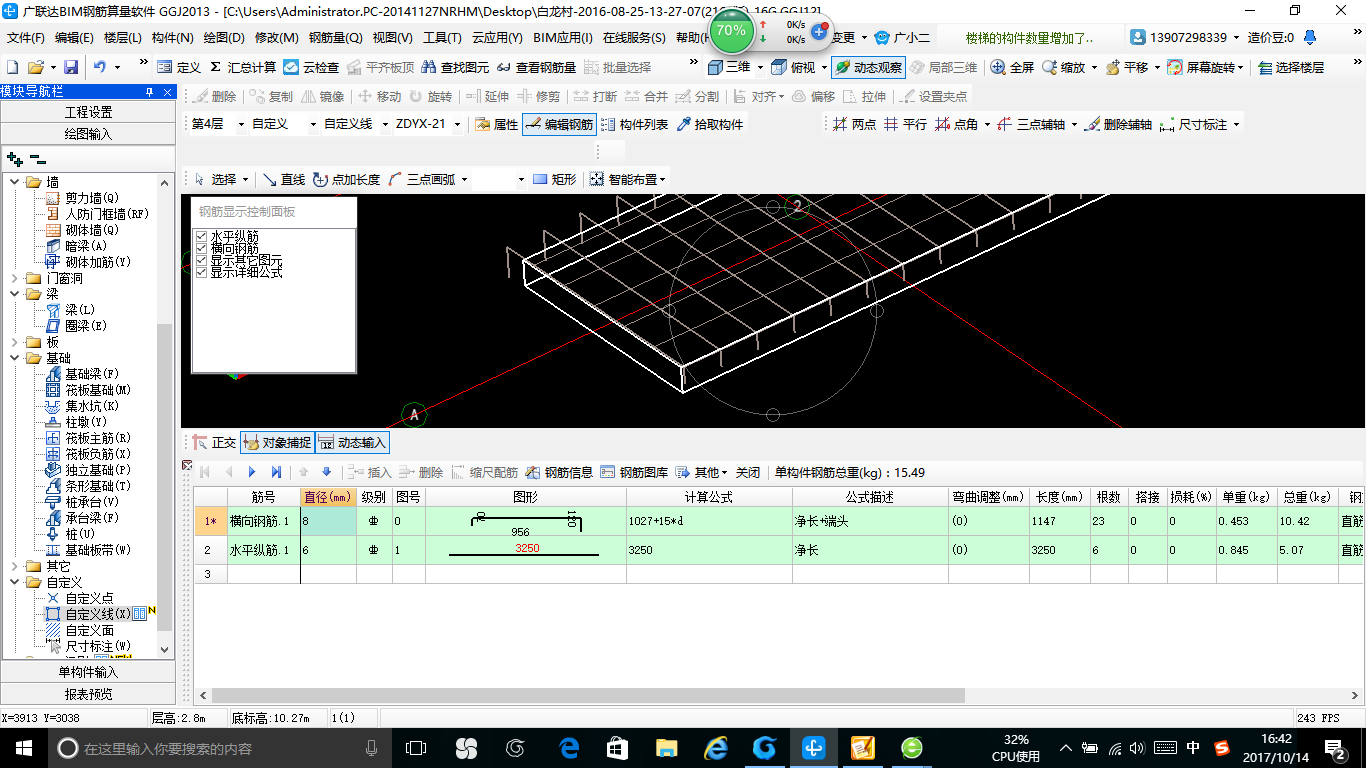Screen dimensions: 1366x768
Task: Collapse the 墙 tree folder
Action: pos(15,182)
